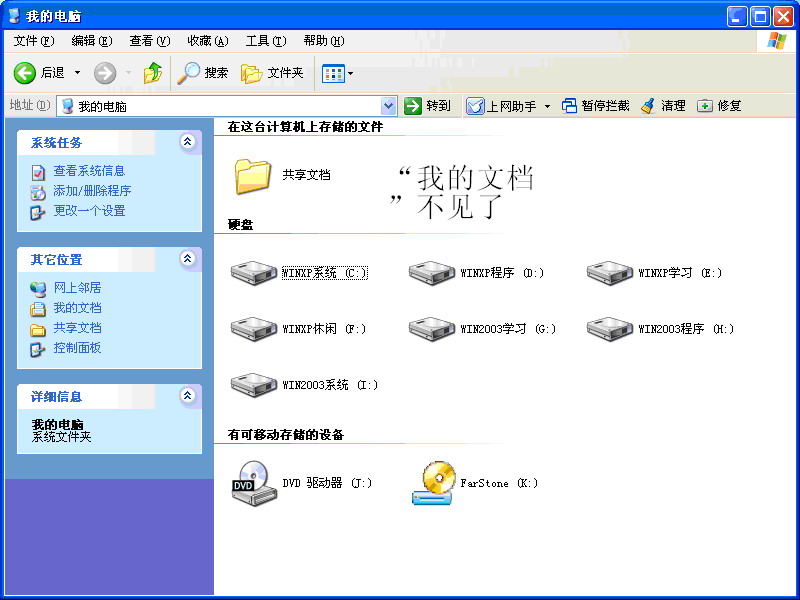The height and width of the screenshot is (600, 800).
Task: Click the WINXP系统 (C:) label text
Action: (x=324, y=273)
